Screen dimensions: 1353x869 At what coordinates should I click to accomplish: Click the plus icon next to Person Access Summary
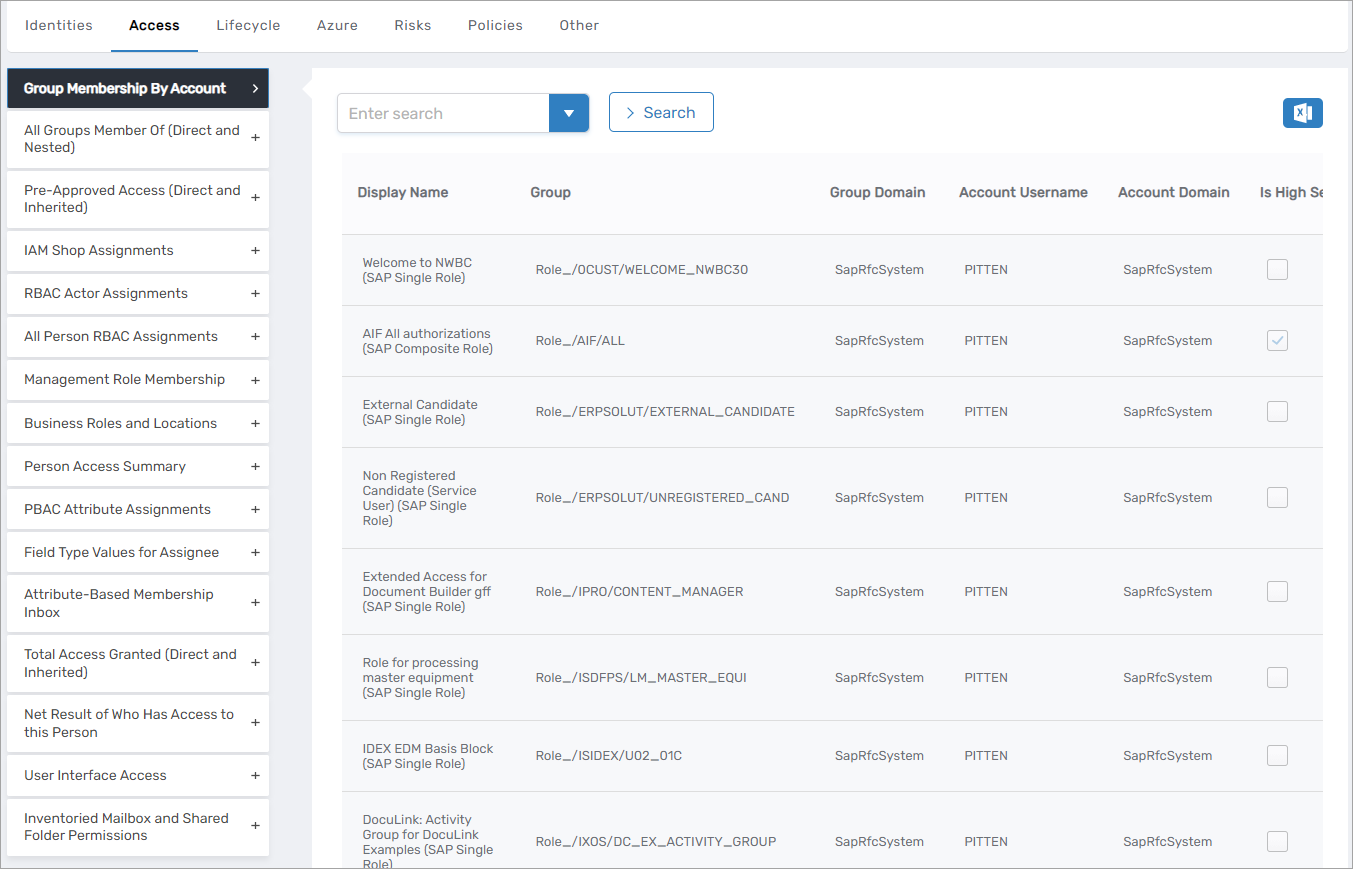tap(255, 467)
